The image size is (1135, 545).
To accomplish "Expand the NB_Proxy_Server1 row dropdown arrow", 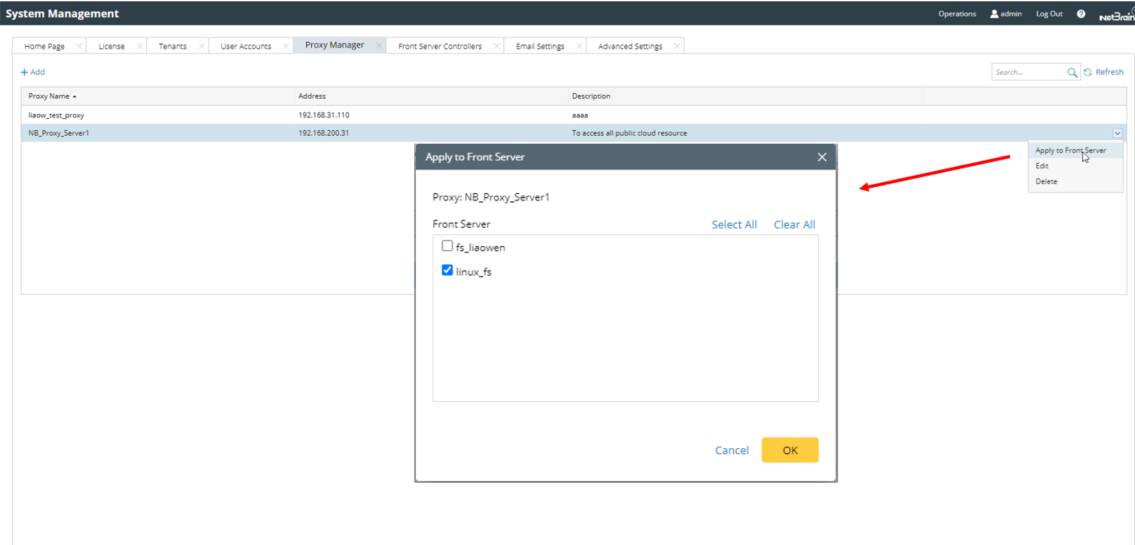I will [1117, 133].
